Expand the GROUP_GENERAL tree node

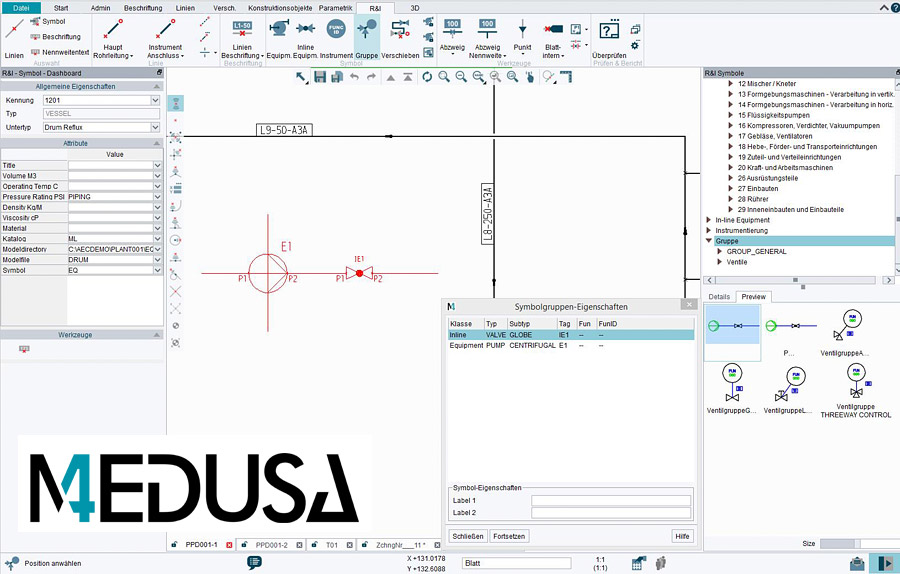tap(720, 251)
